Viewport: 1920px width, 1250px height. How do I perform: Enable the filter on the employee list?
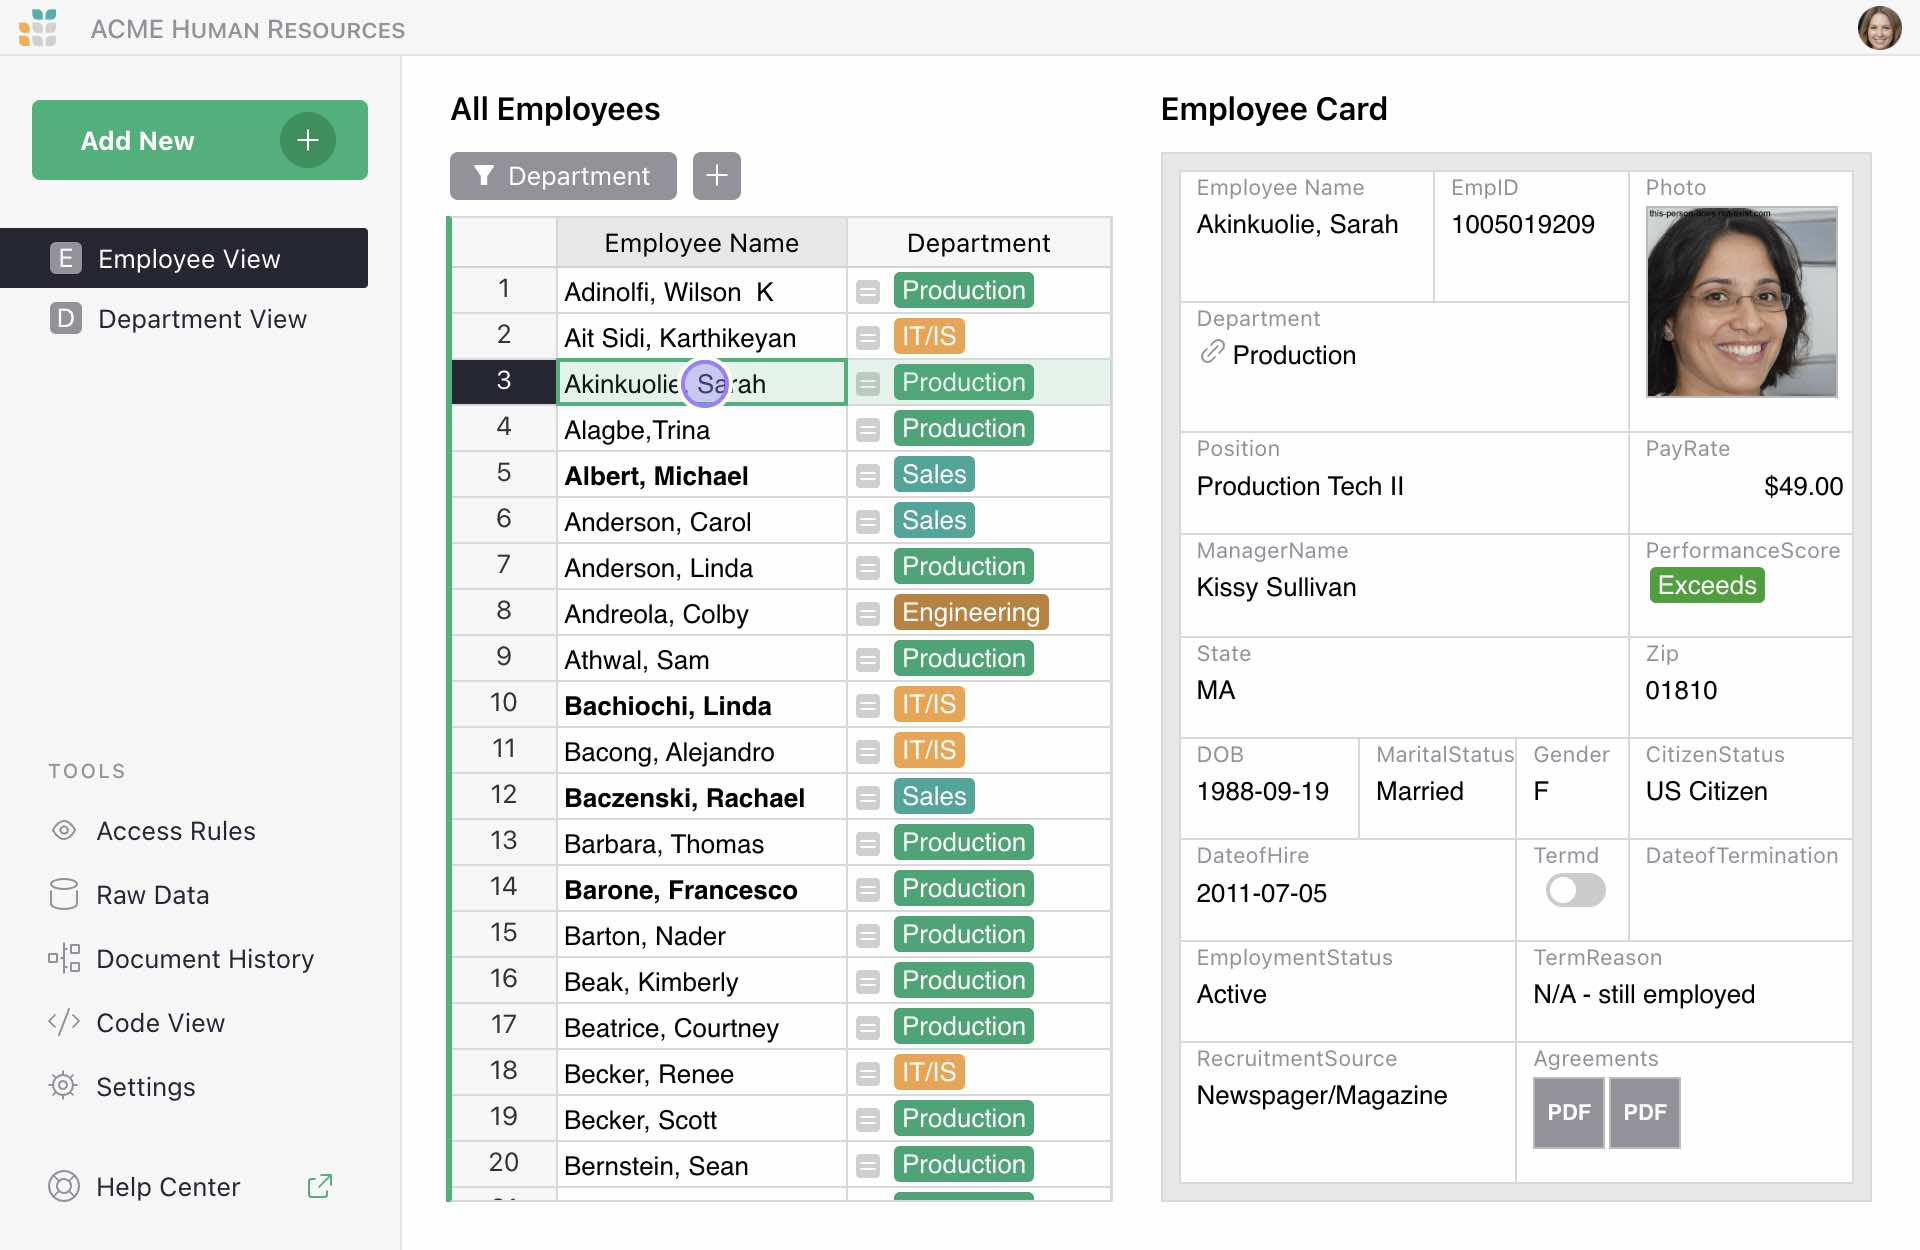tap(483, 175)
